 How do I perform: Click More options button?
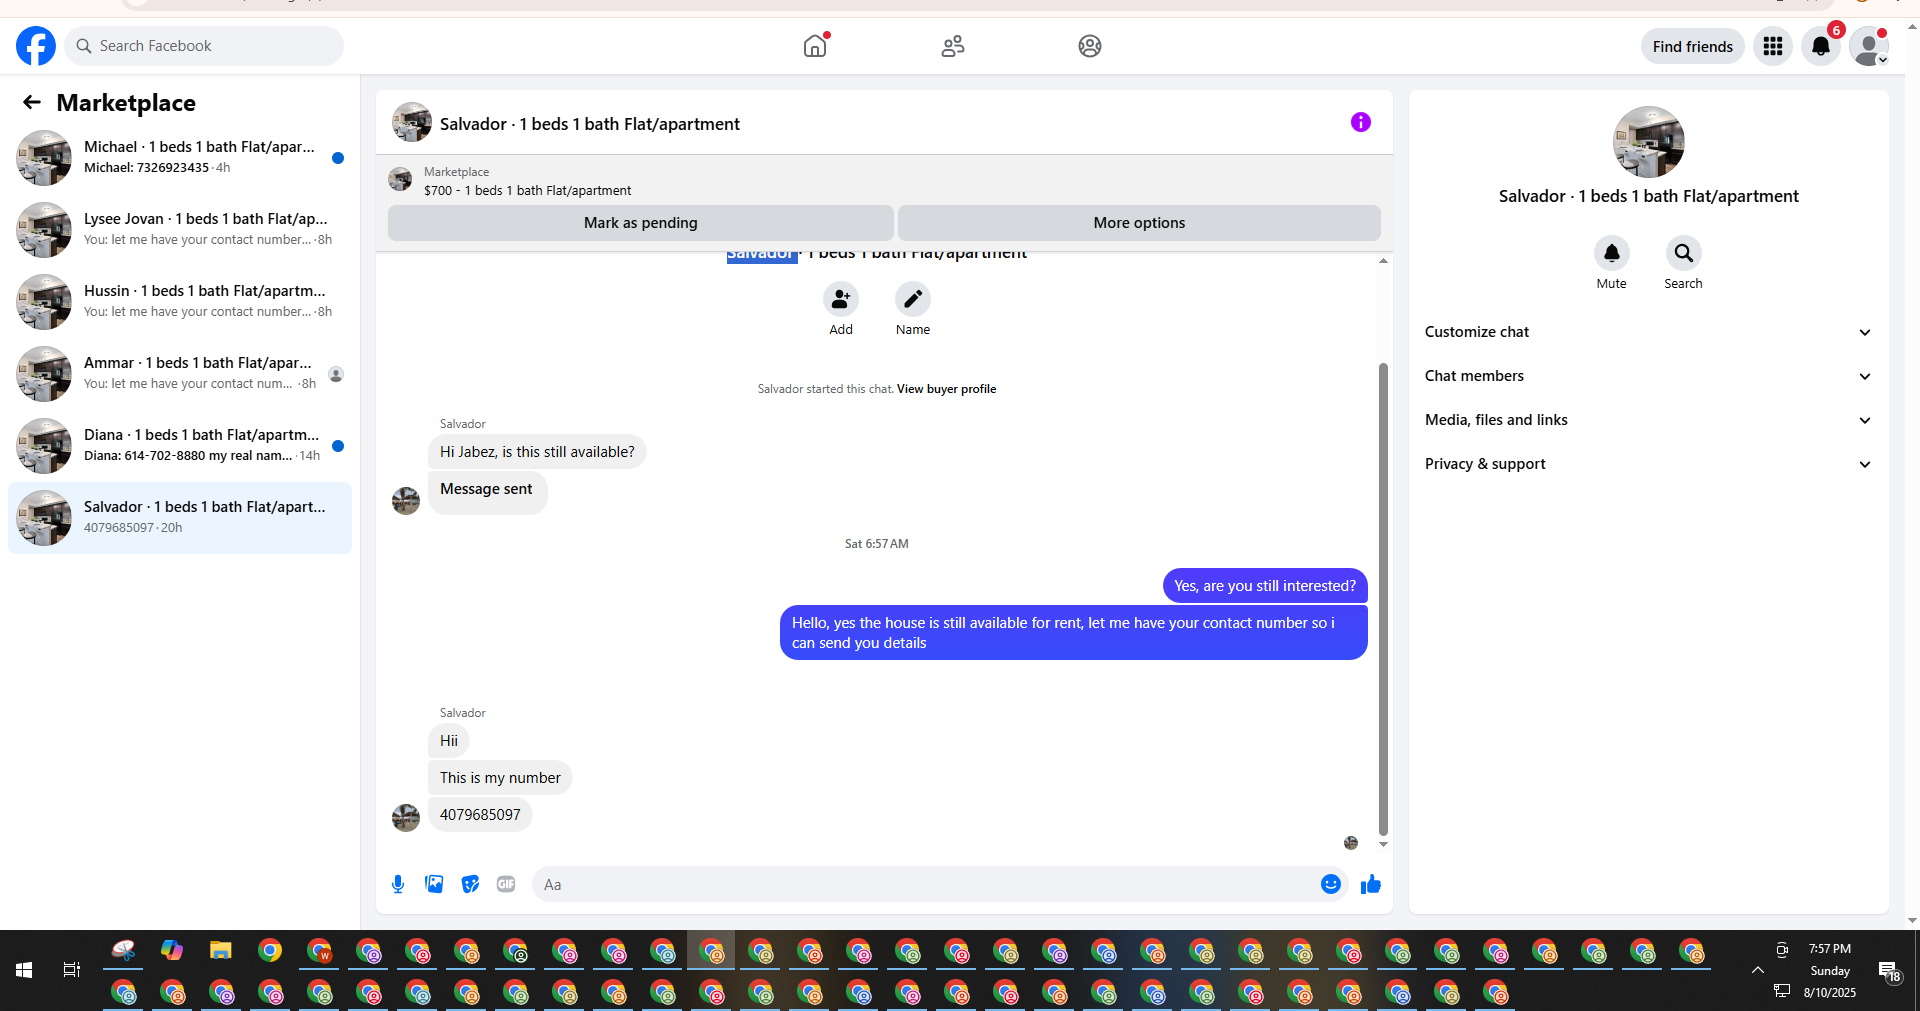(x=1139, y=223)
